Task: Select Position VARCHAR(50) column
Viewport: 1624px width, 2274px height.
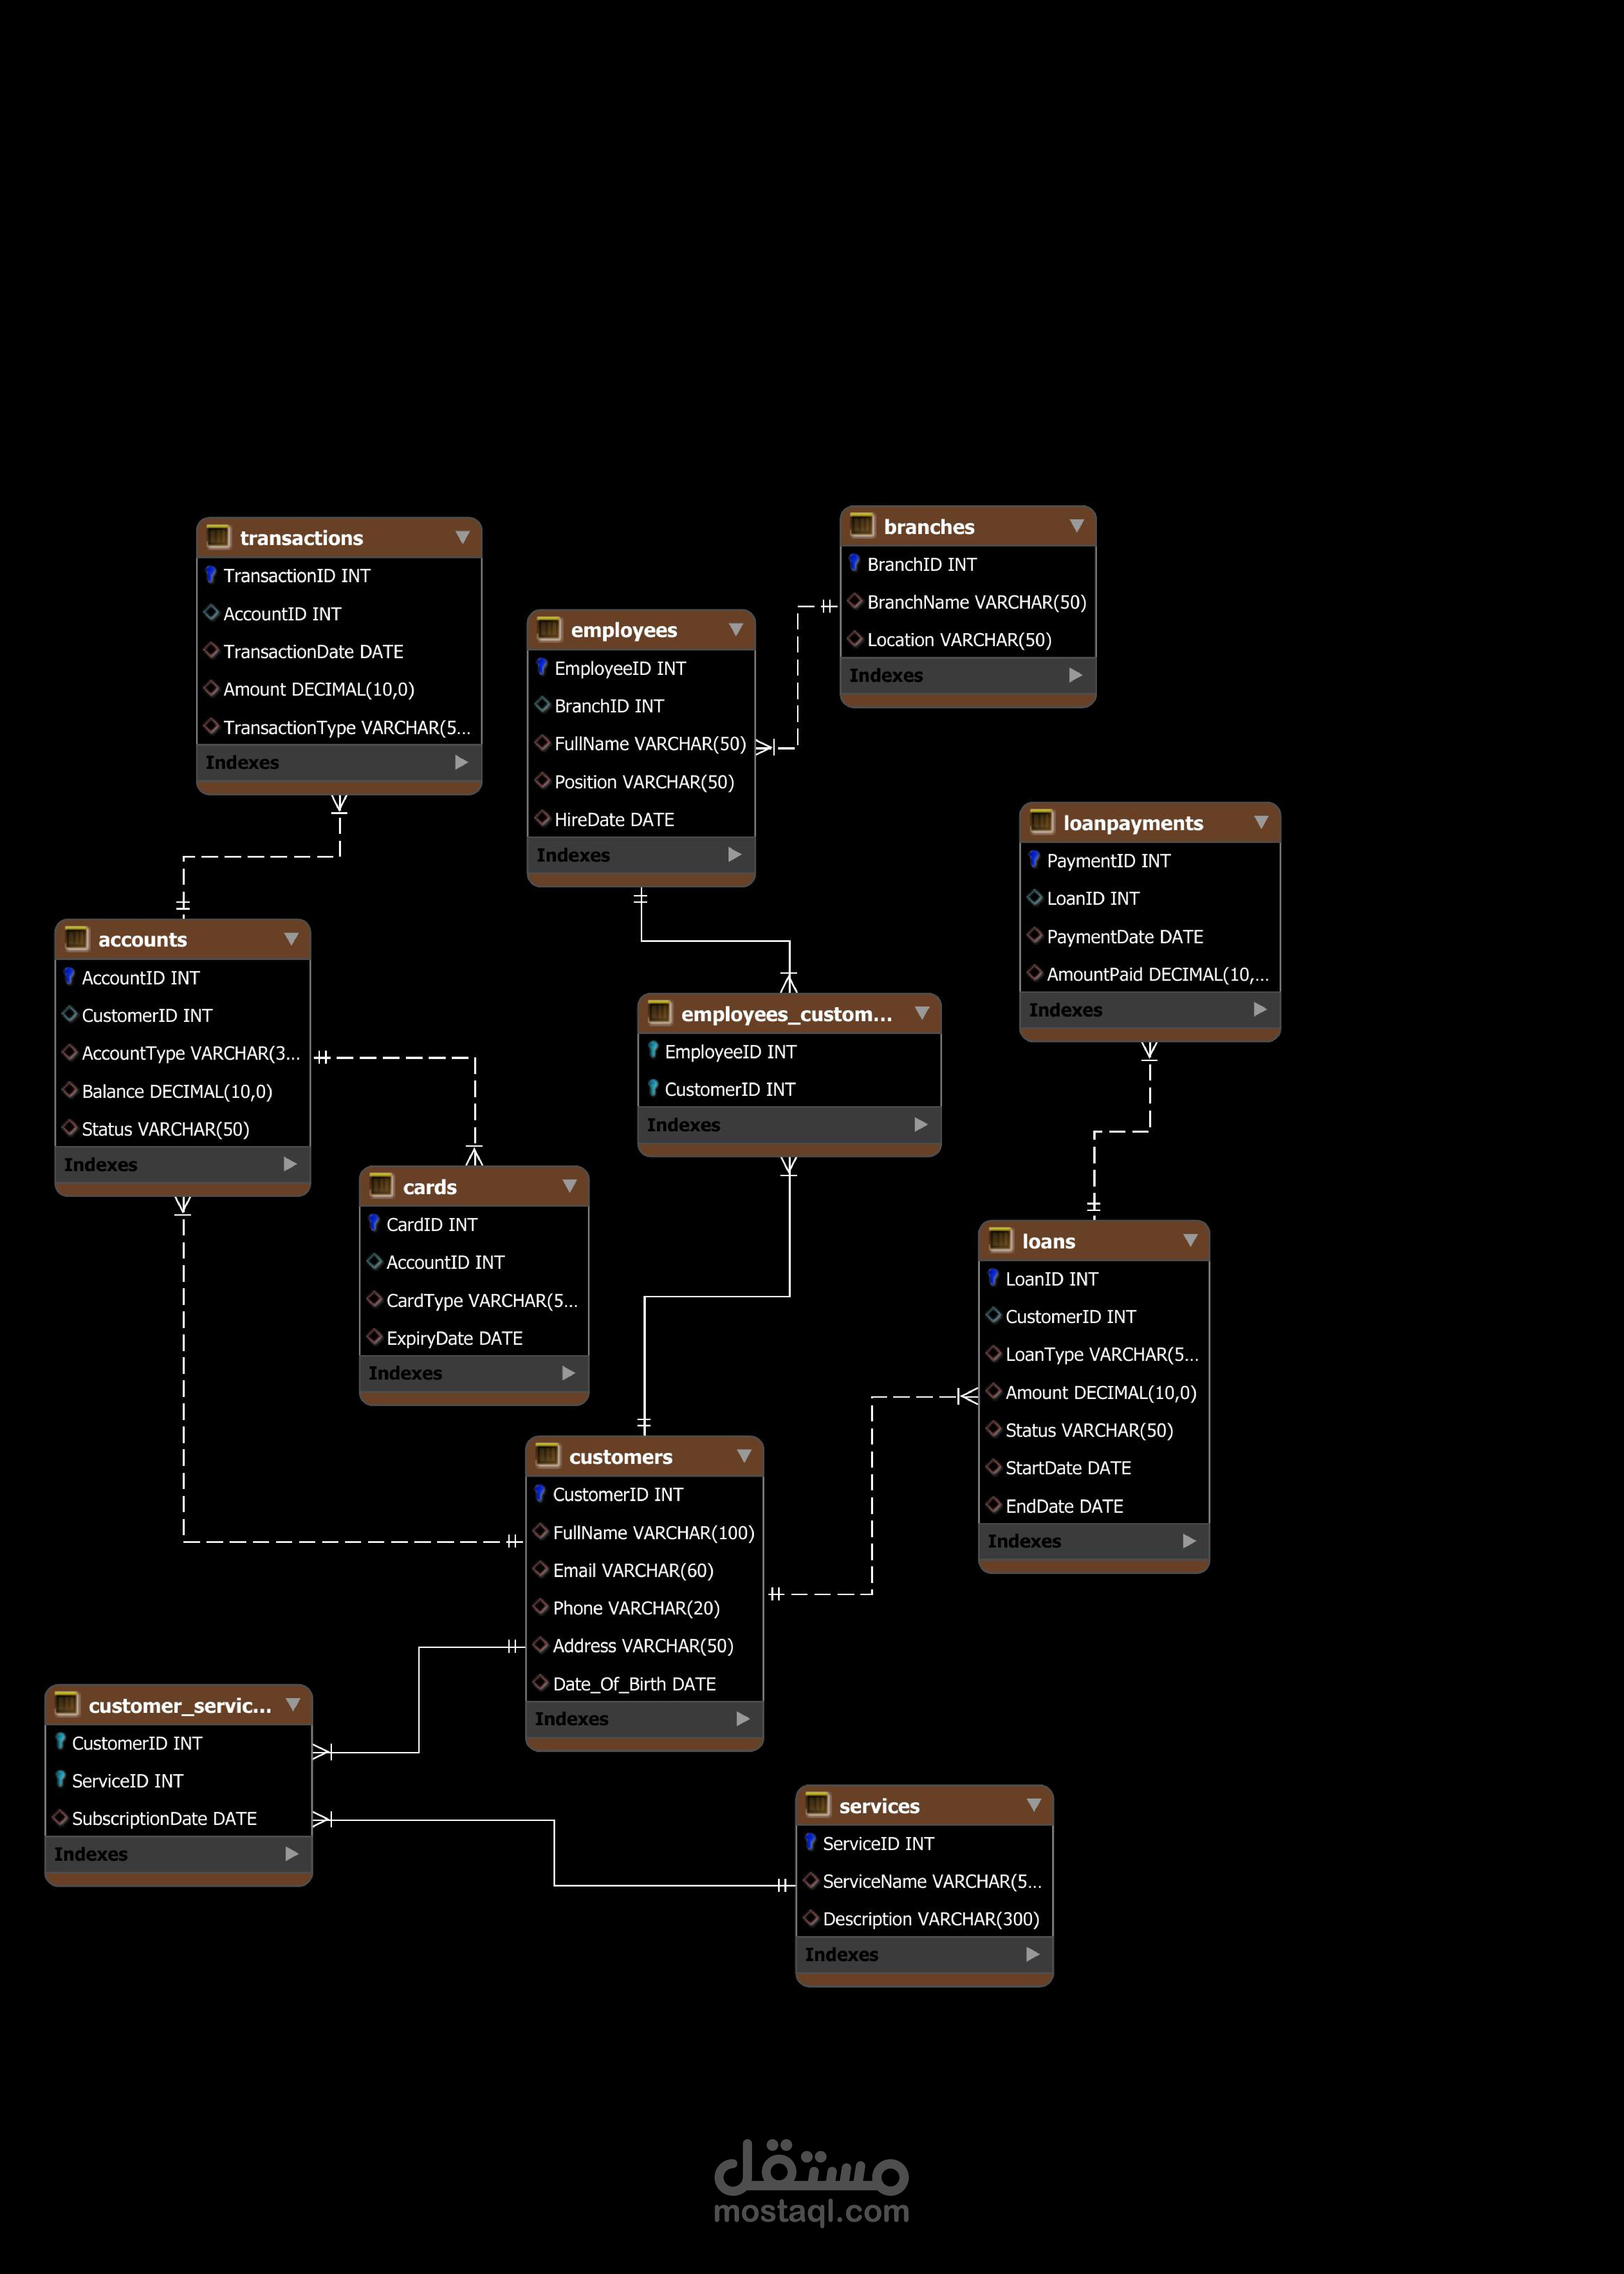Action: point(641,782)
